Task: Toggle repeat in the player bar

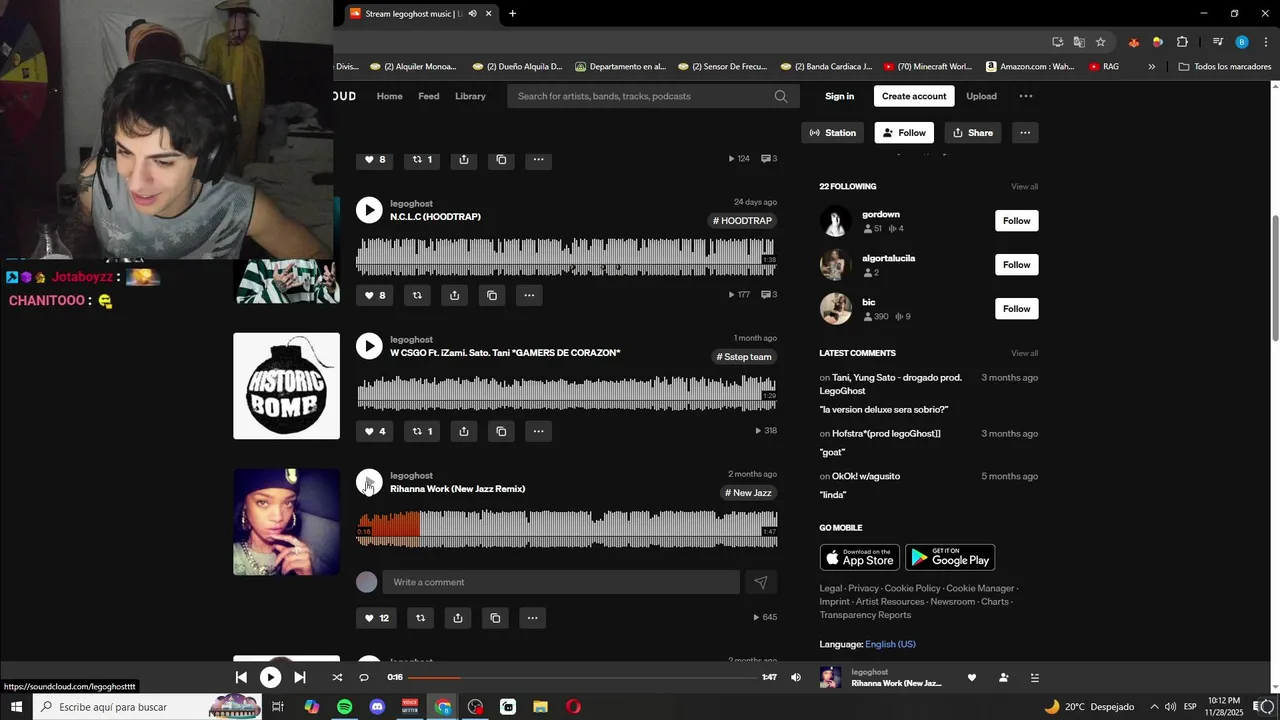Action: point(364,677)
